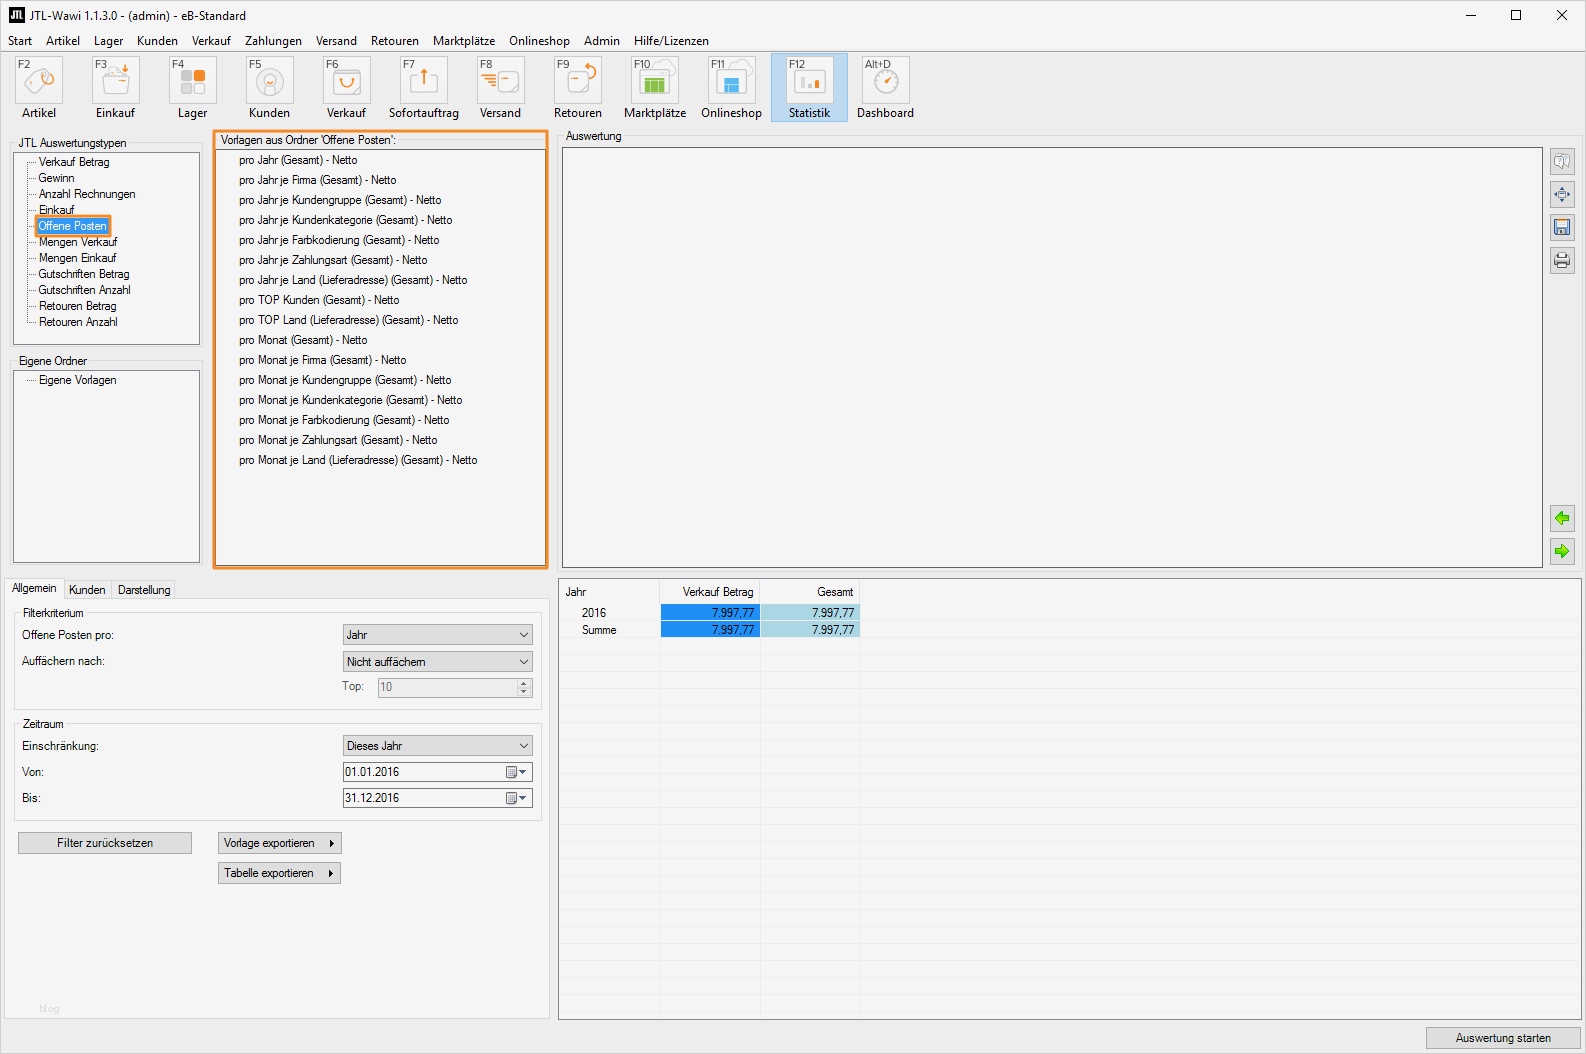
Task: Click the topmost icon beside Auswertung chart
Action: click(1562, 162)
